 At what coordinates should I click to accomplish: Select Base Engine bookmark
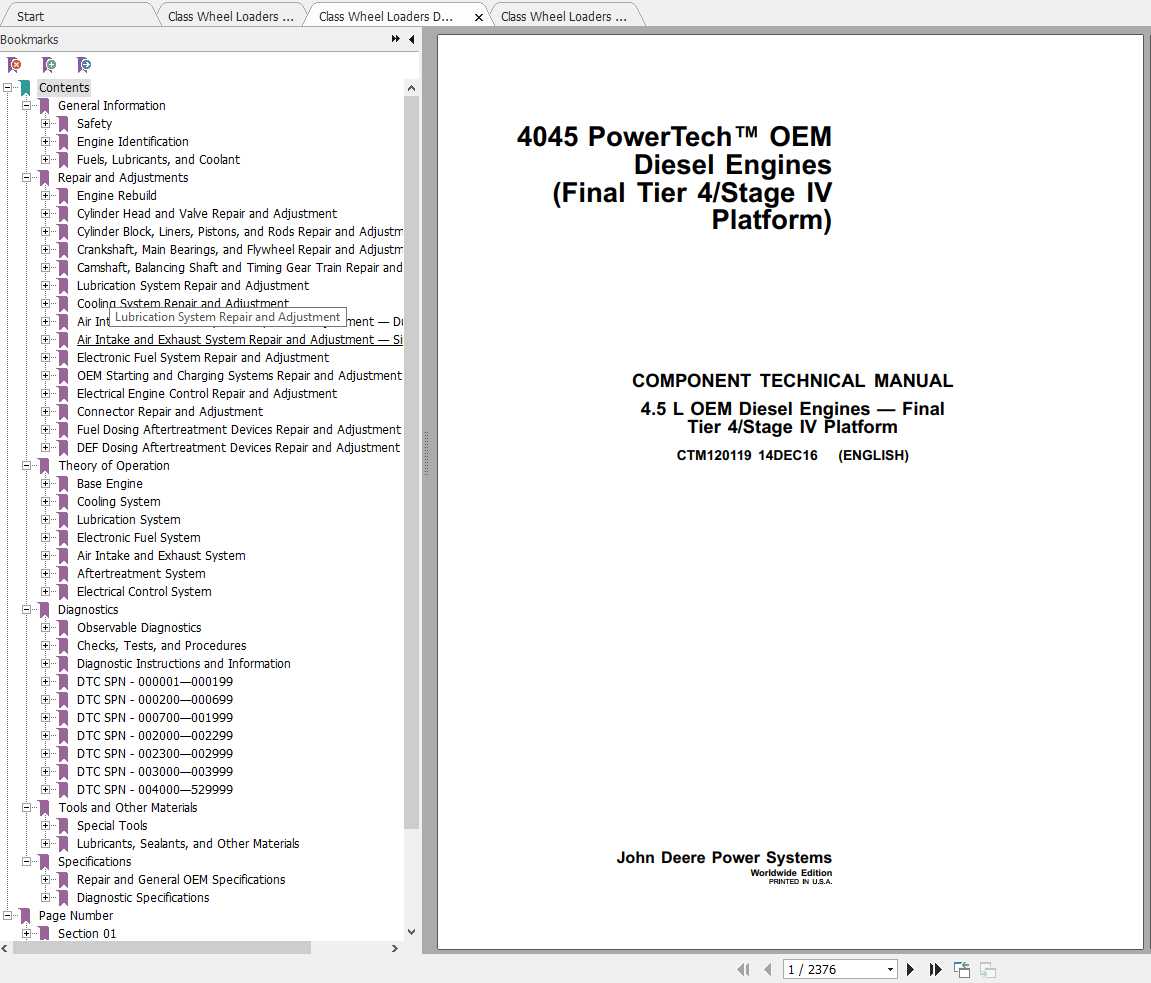[110, 484]
